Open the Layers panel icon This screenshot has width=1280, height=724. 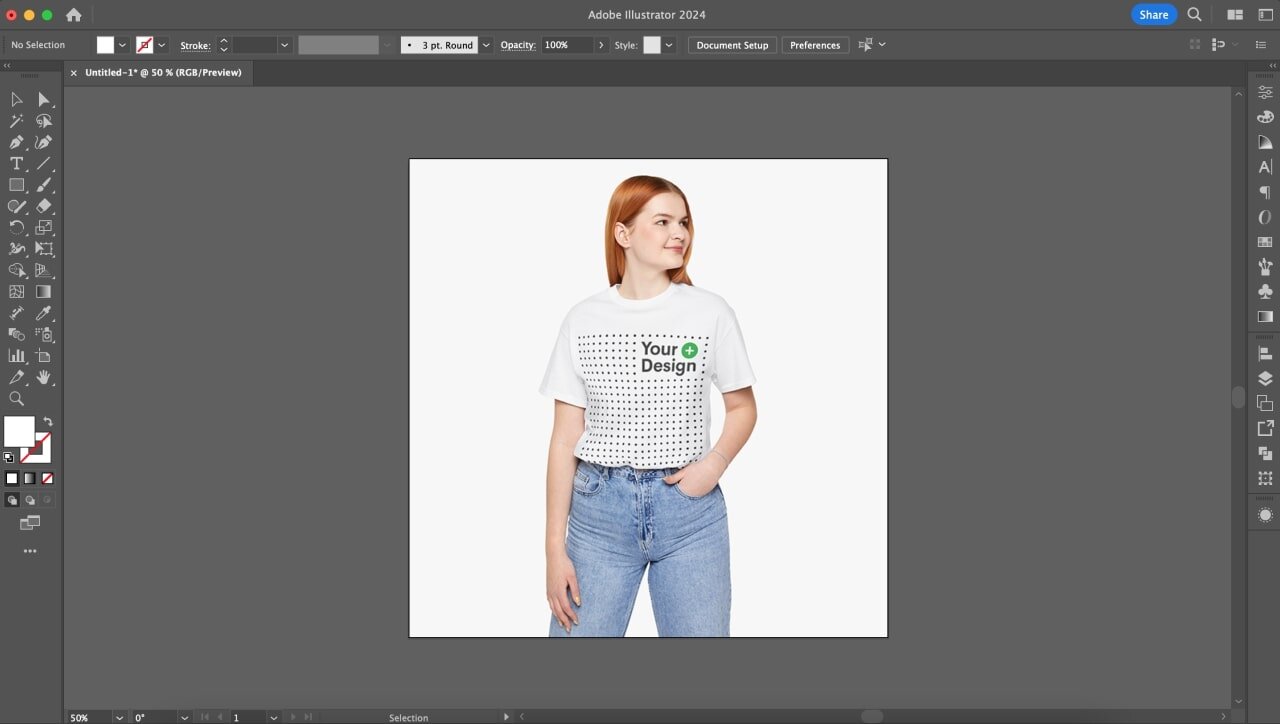[1265, 378]
